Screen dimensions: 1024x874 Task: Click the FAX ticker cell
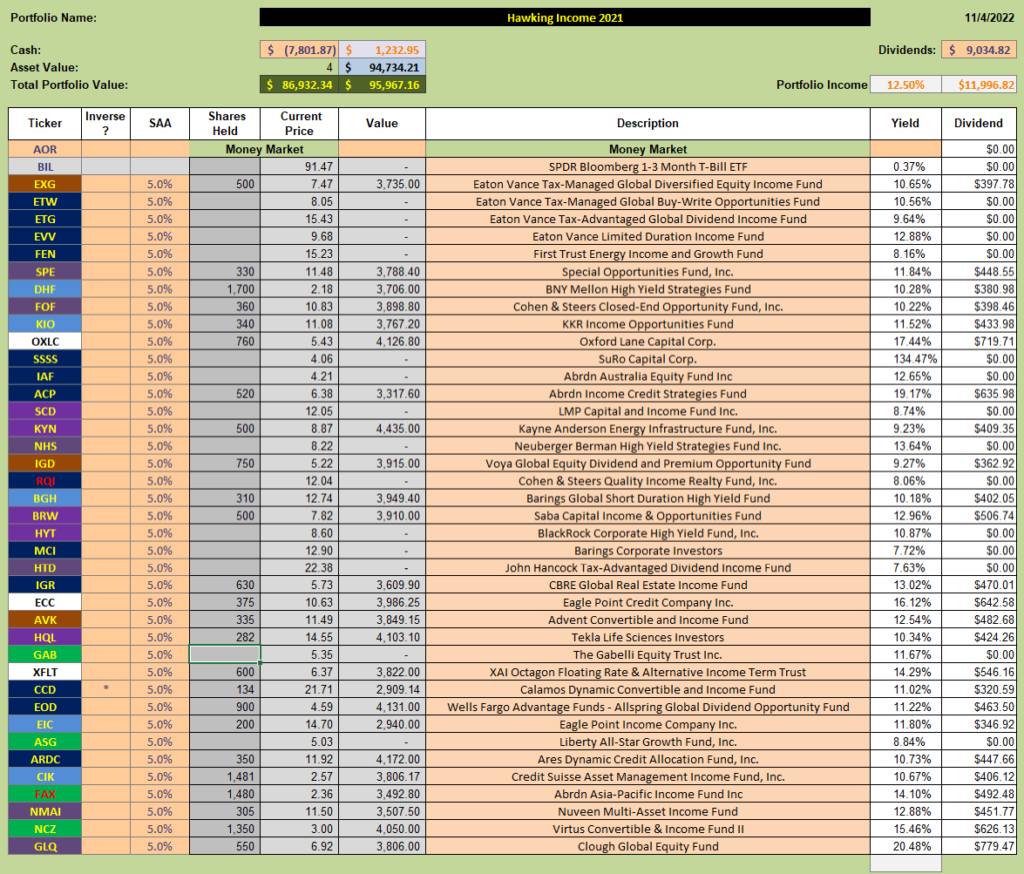[45, 794]
